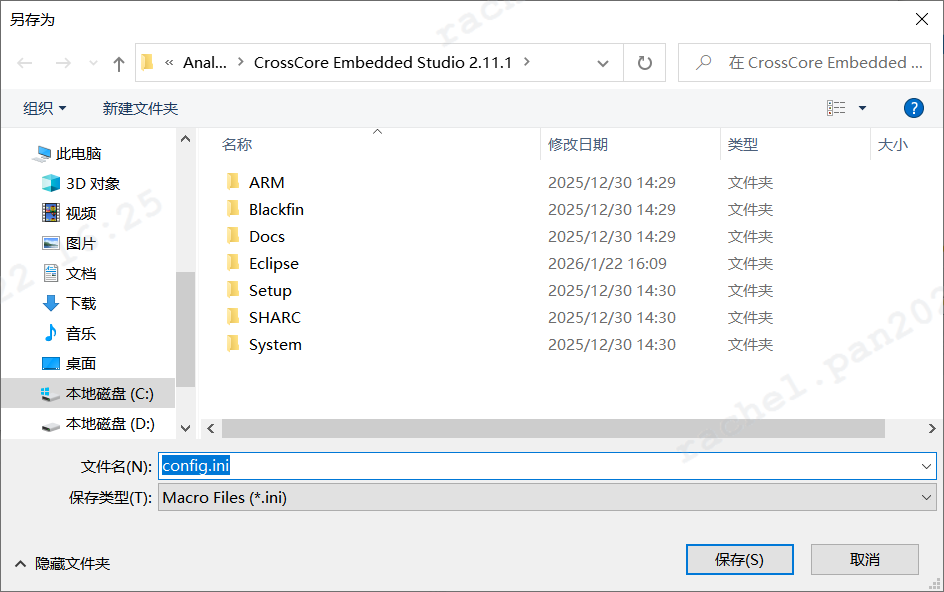This screenshot has width=944, height=592.
Task: Change the view layout icon
Action: click(836, 108)
